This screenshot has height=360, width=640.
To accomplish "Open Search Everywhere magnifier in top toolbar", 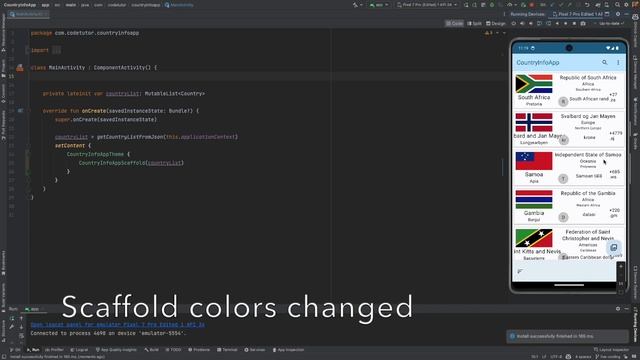I will [x=618, y=5].
